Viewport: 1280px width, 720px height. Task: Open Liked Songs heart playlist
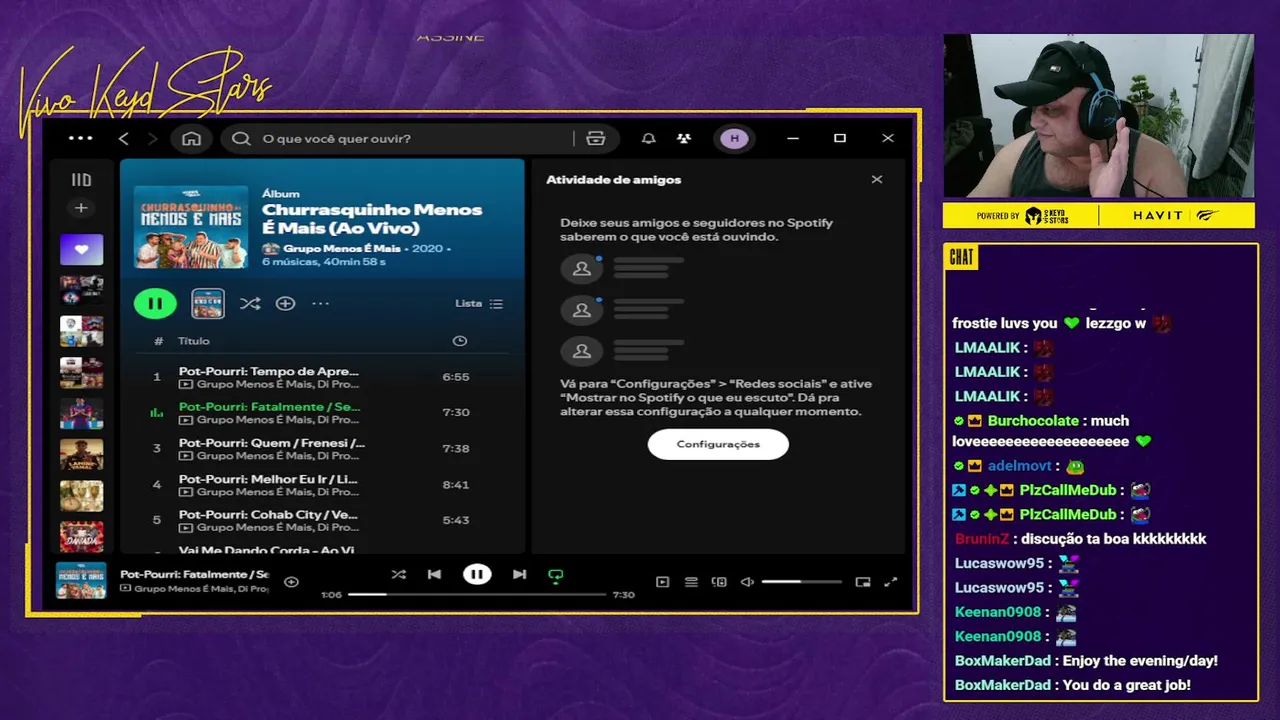(x=81, y=249)
